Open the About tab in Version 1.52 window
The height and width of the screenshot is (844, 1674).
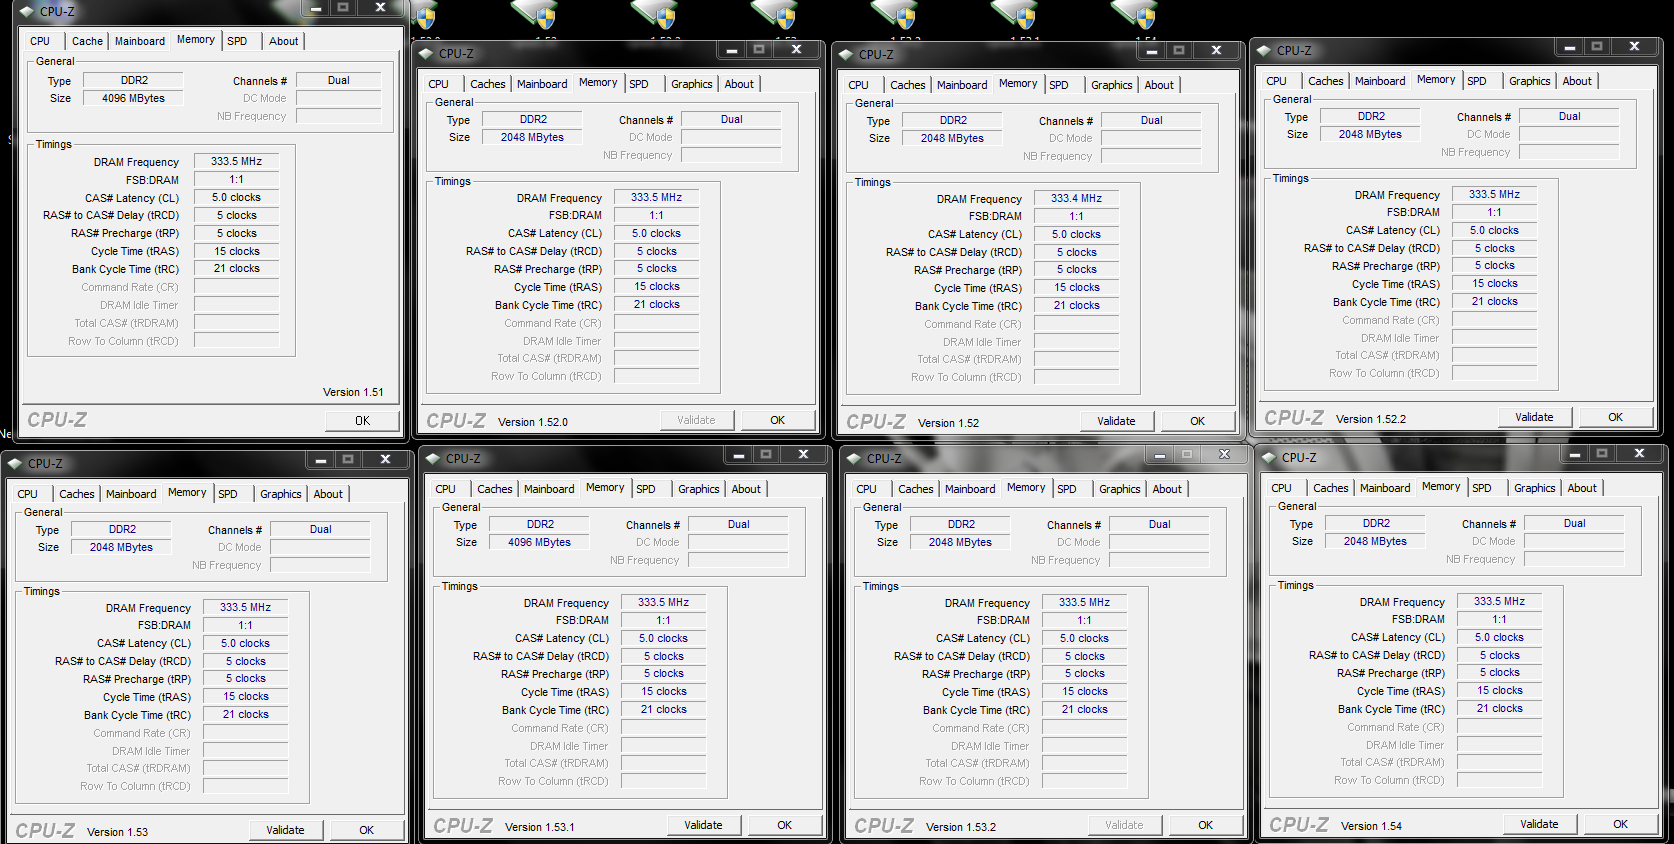pyautogui.click(x=1160, y=85)
